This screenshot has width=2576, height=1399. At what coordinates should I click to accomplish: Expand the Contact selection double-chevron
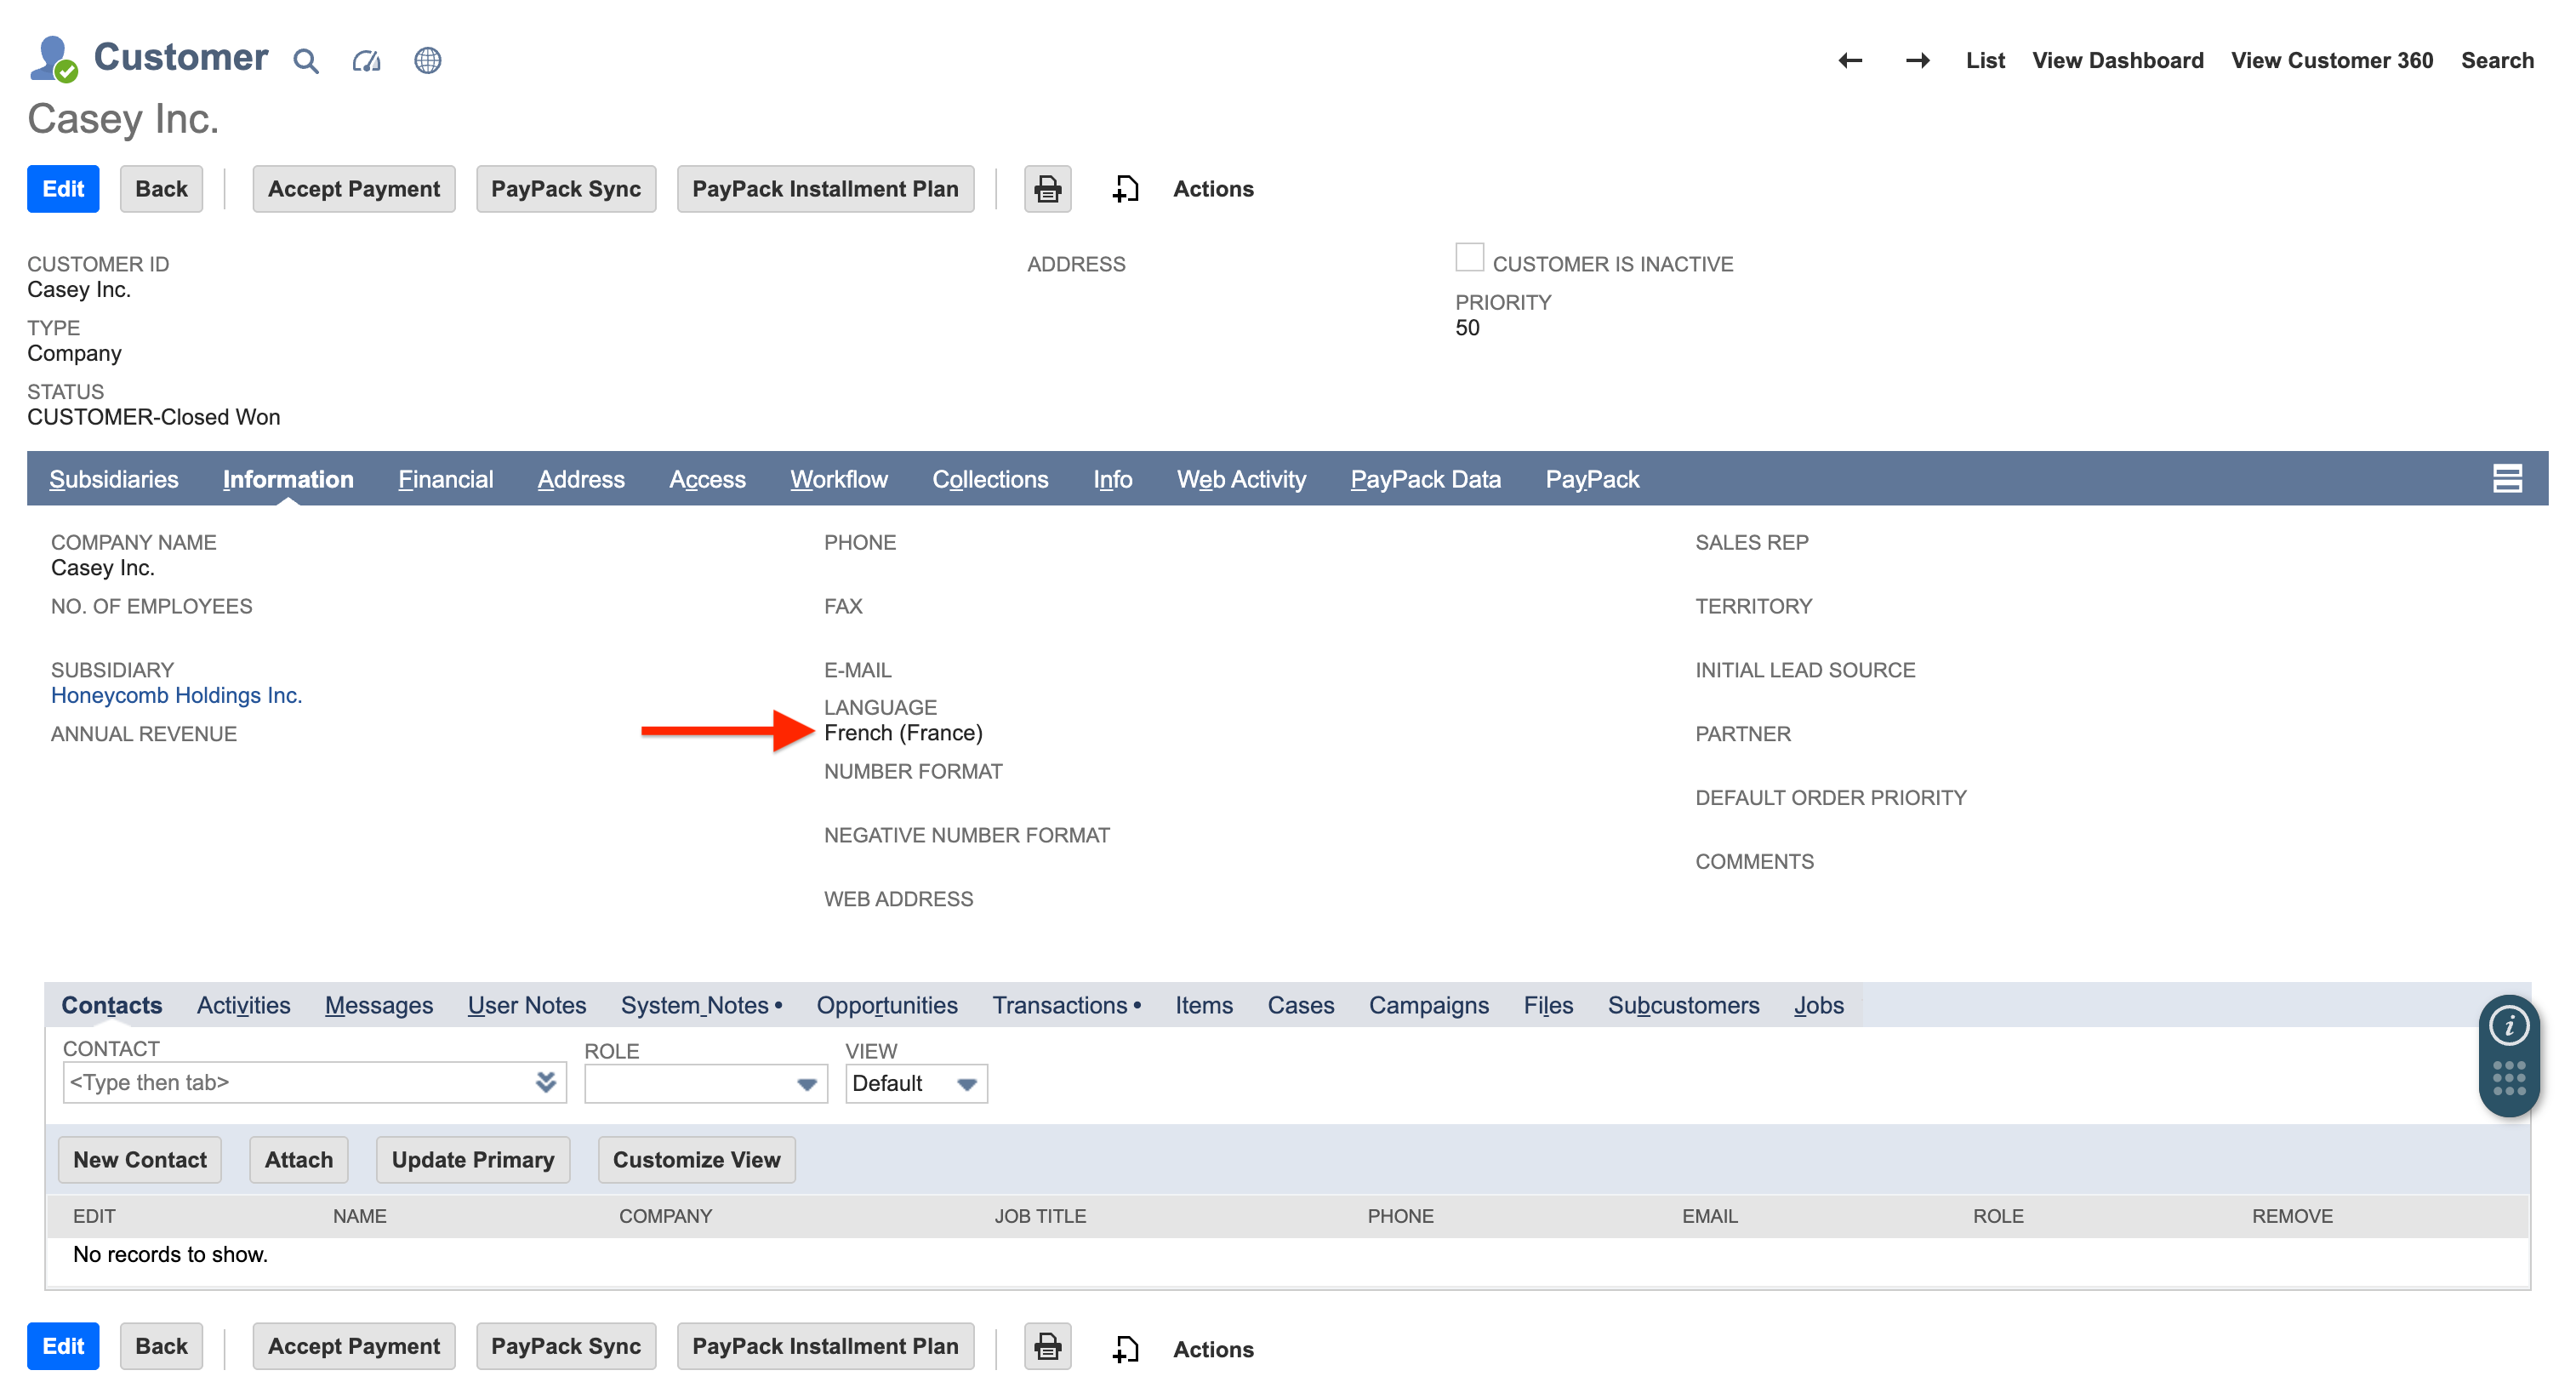(x=545, y=1082)
